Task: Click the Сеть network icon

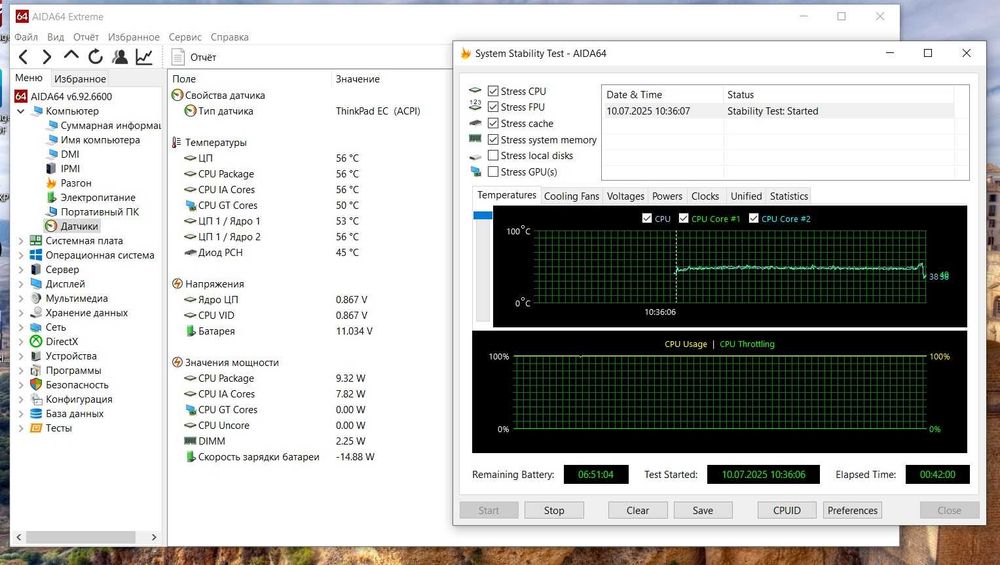Action: [x=36, y=327]
